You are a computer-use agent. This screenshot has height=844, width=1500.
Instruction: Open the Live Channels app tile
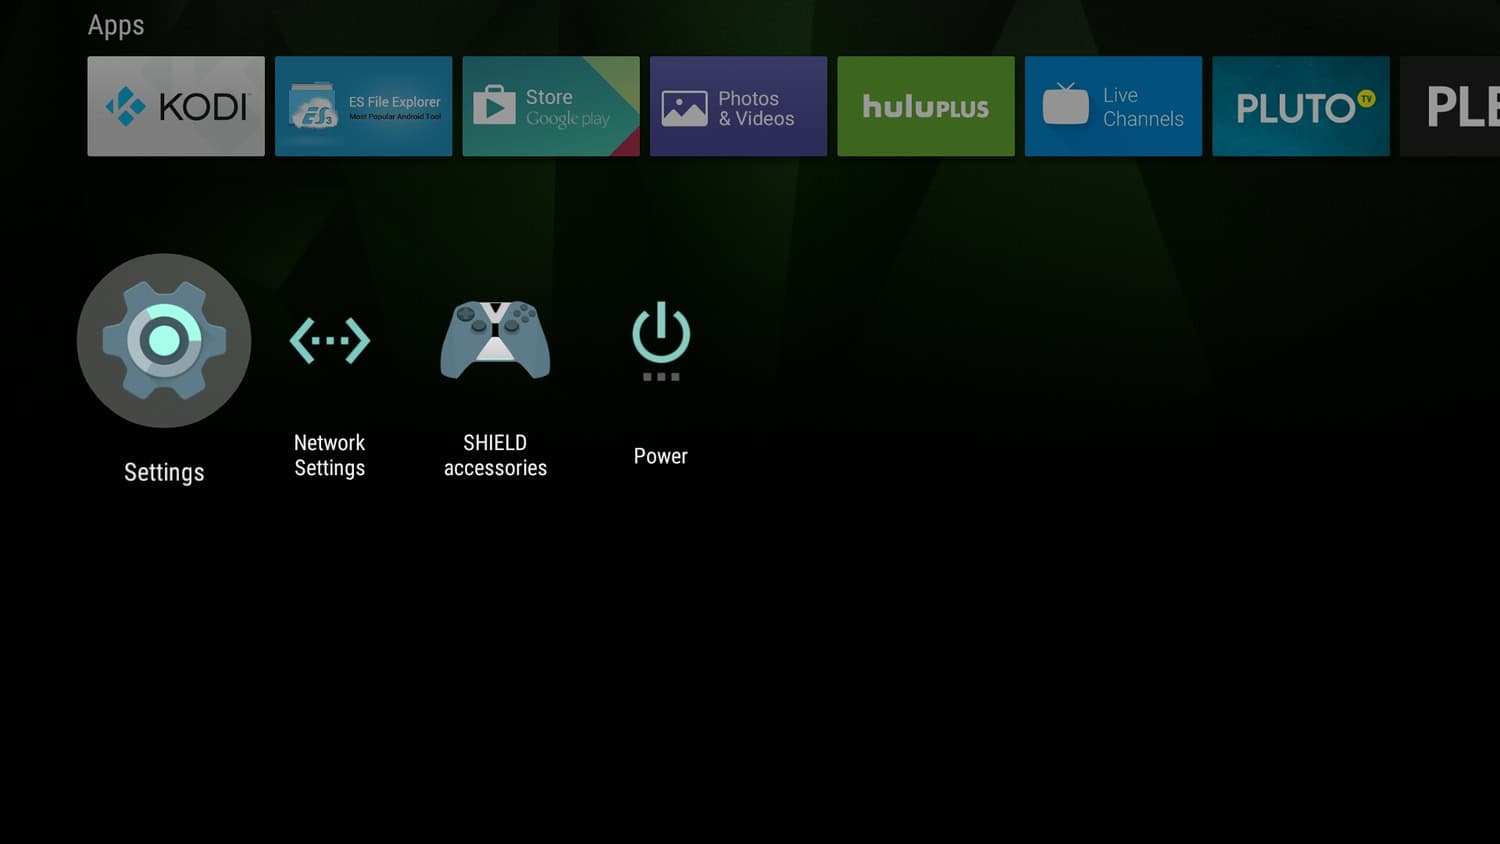1113,106
